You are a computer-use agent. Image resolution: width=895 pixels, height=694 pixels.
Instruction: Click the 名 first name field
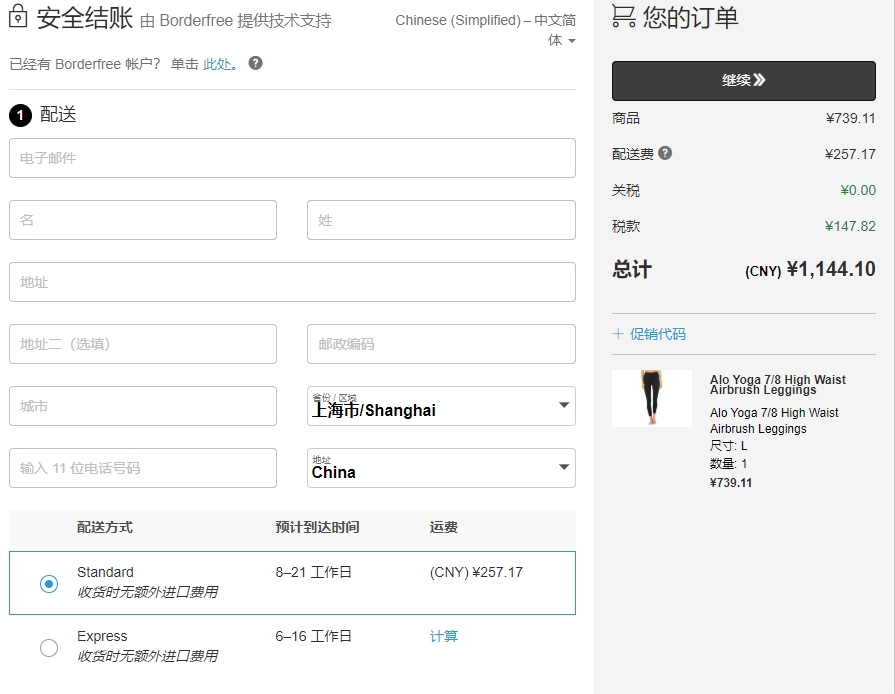pos(143,220)
